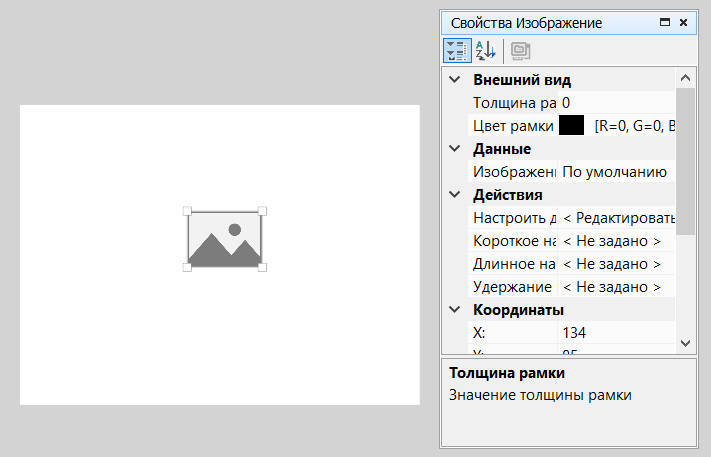Click the black frame color swatch

(572, 126)
